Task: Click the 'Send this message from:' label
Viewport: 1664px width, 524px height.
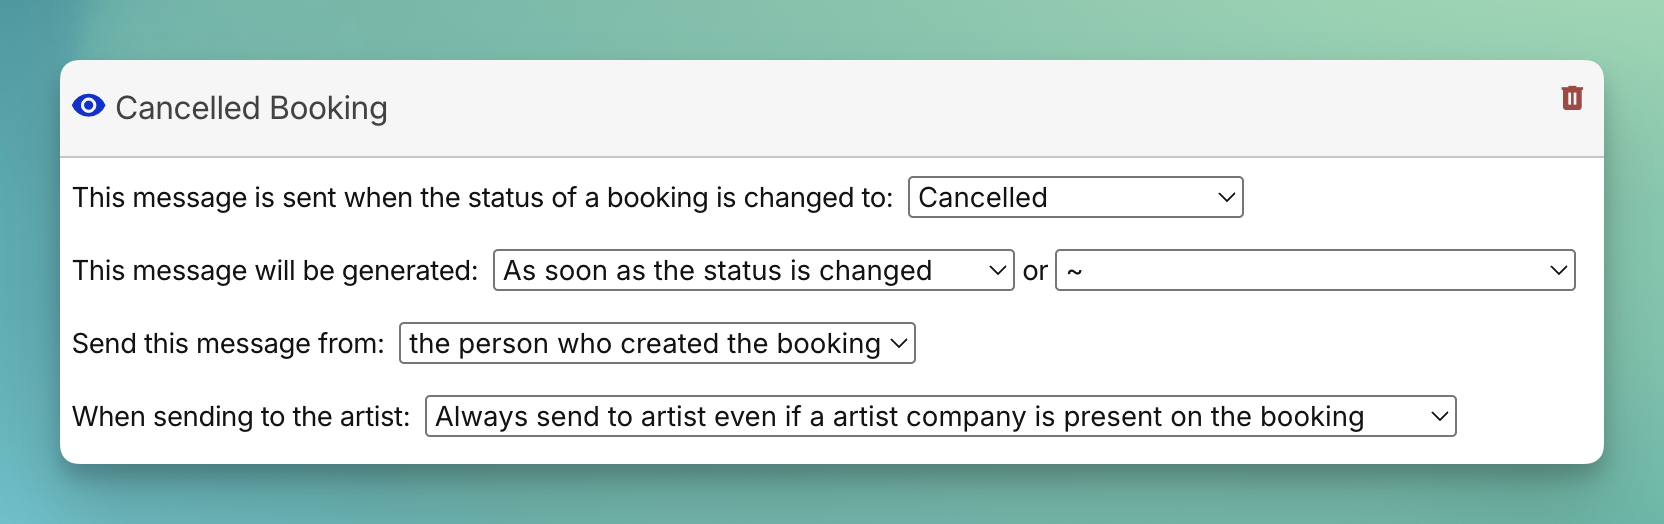Action: pos(228,343)
